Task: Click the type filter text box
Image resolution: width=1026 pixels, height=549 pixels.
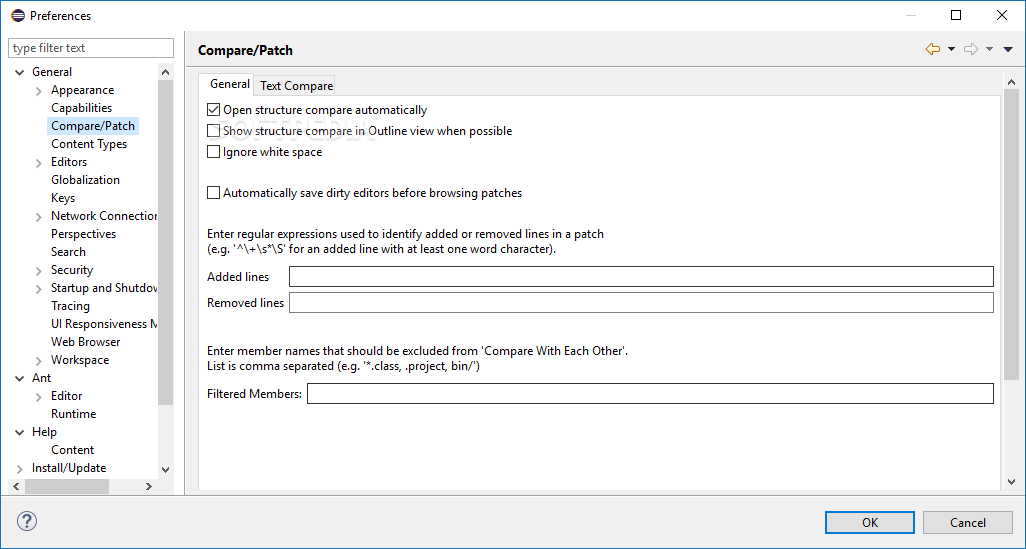Action: tap(91, 48)
